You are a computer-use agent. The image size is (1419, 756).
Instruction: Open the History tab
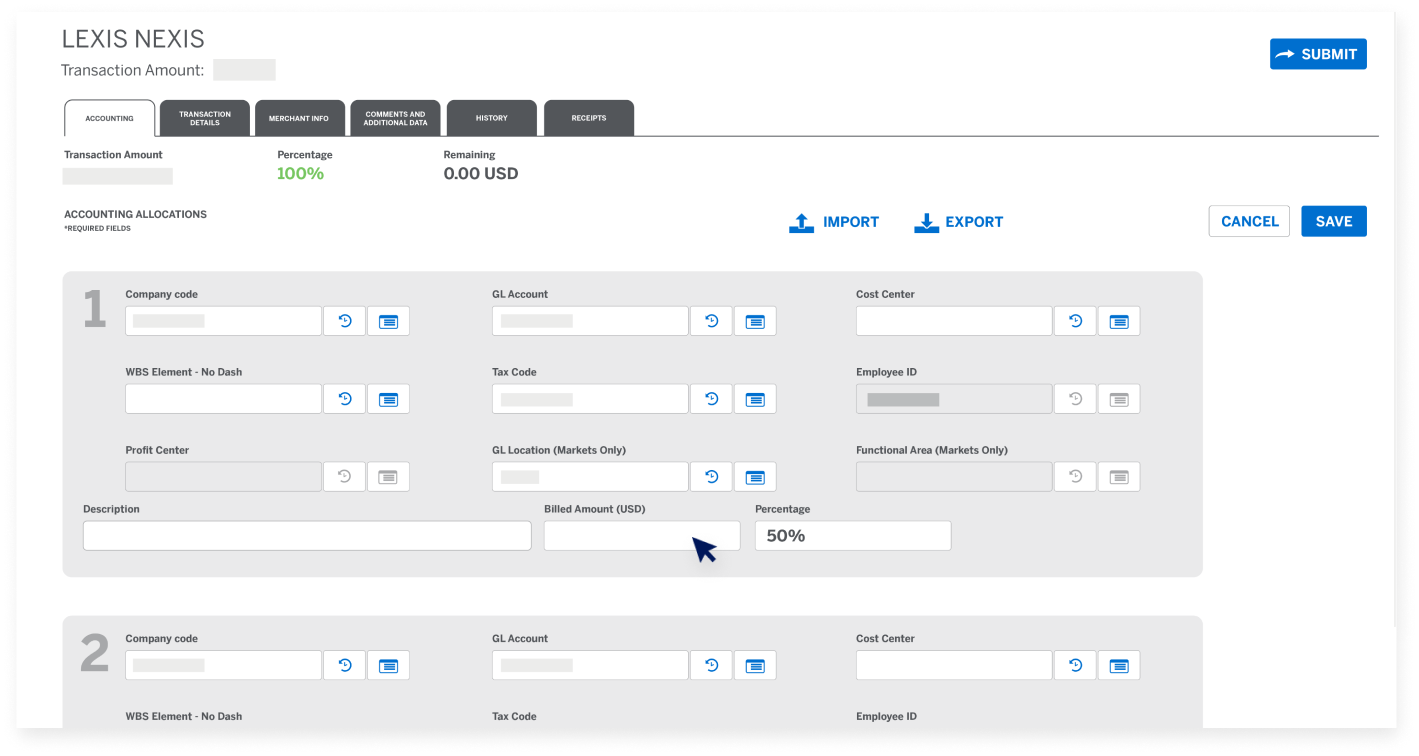tap(491, 118)
